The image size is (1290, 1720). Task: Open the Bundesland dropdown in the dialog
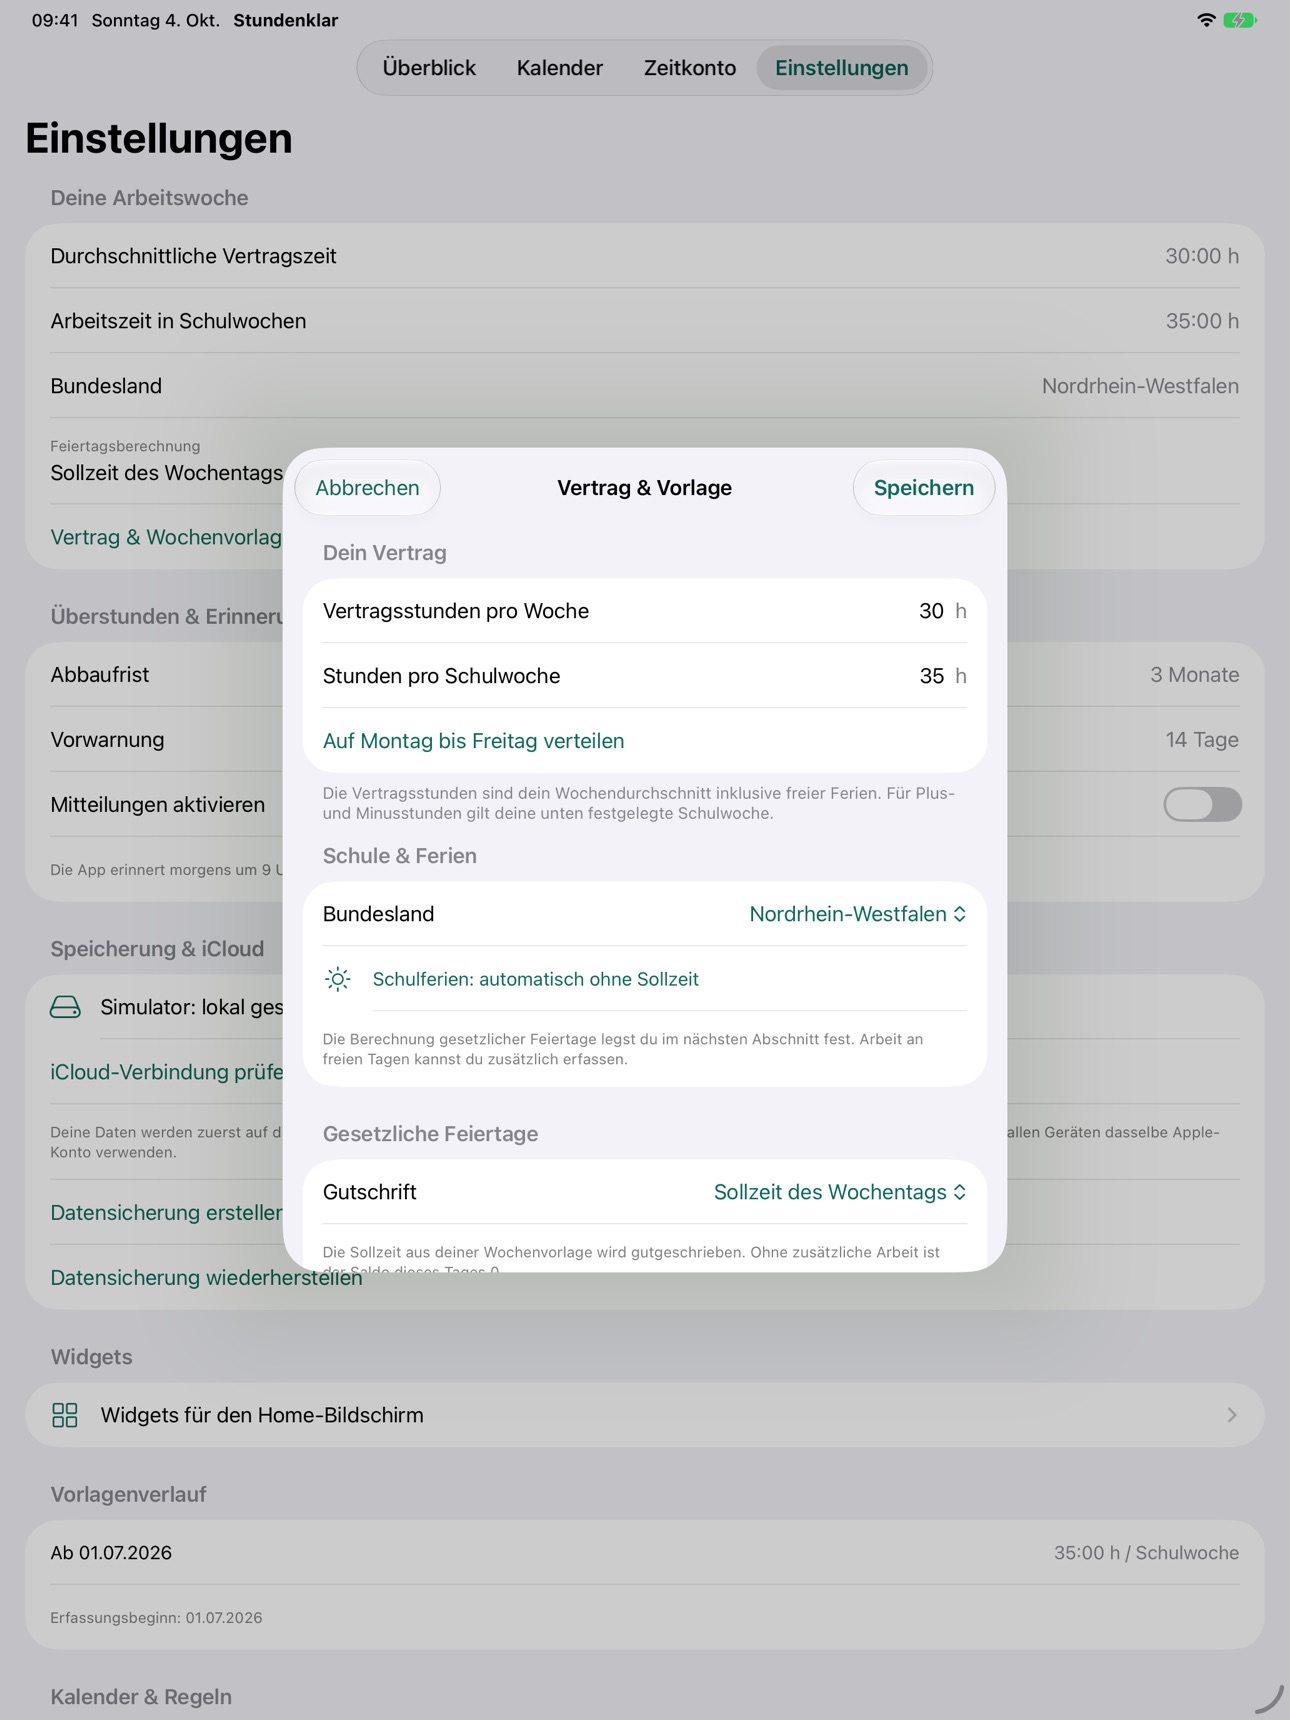(x=857, y=914)
